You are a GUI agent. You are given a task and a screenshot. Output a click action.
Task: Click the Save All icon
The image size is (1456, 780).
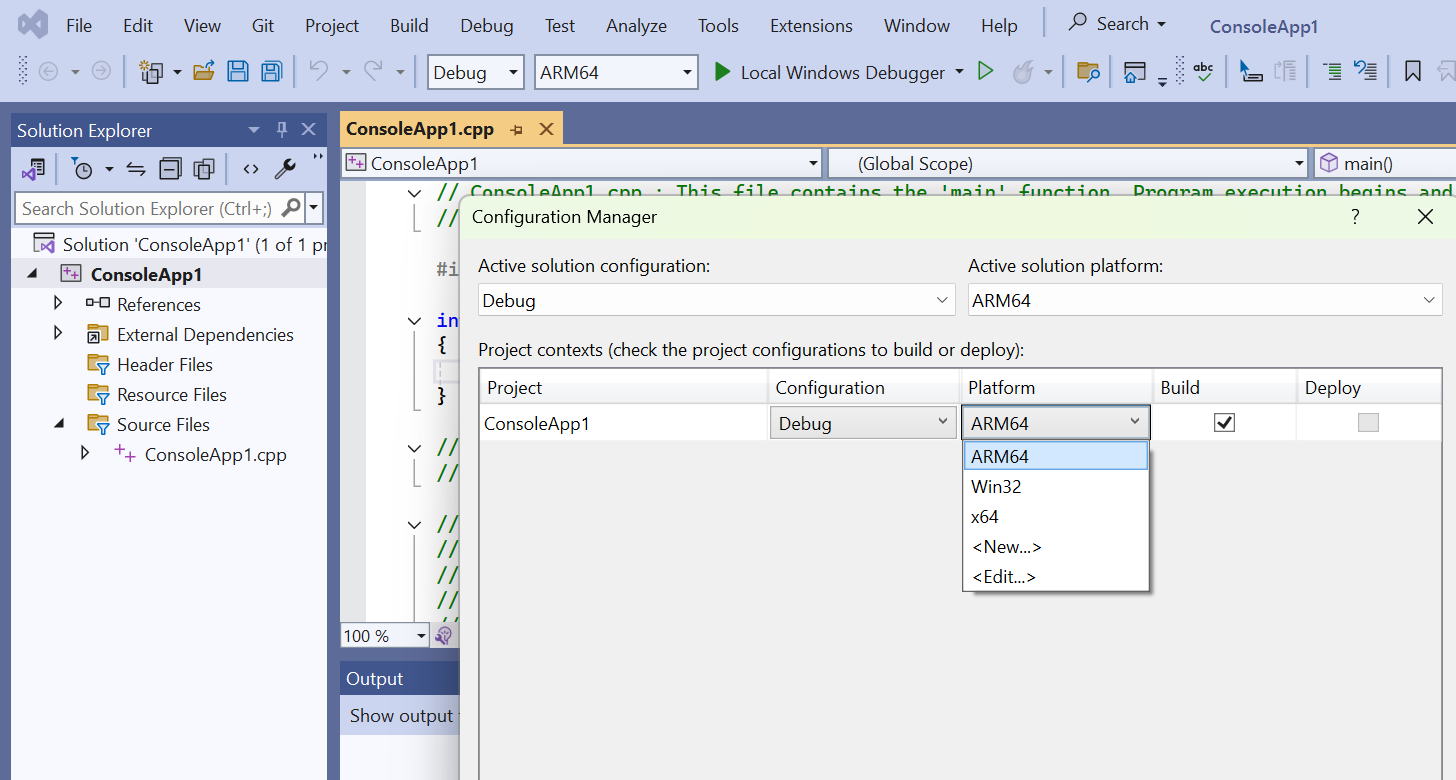point(271,71)
